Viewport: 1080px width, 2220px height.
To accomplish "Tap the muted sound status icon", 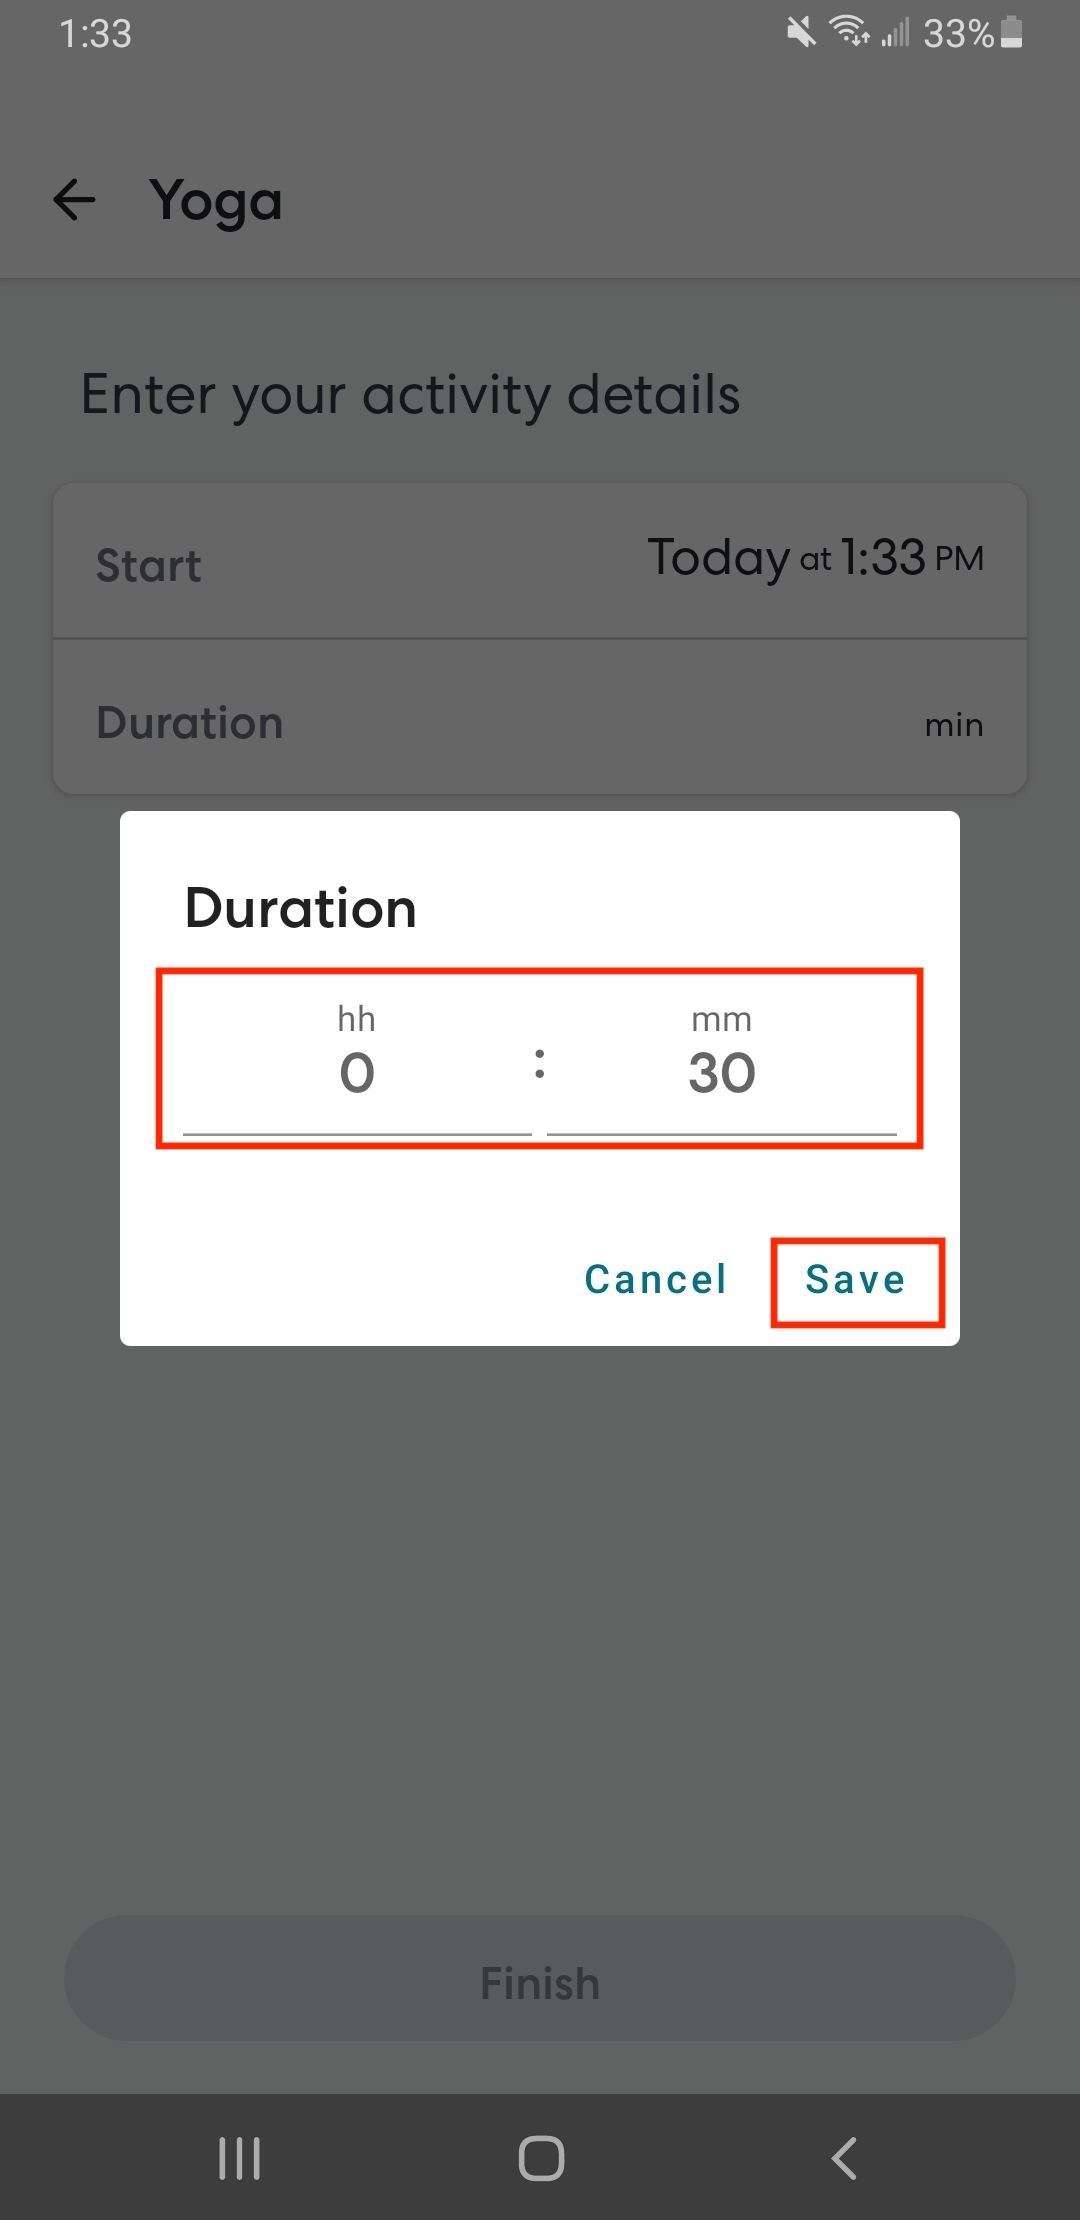I will click(x=800, y=33).
